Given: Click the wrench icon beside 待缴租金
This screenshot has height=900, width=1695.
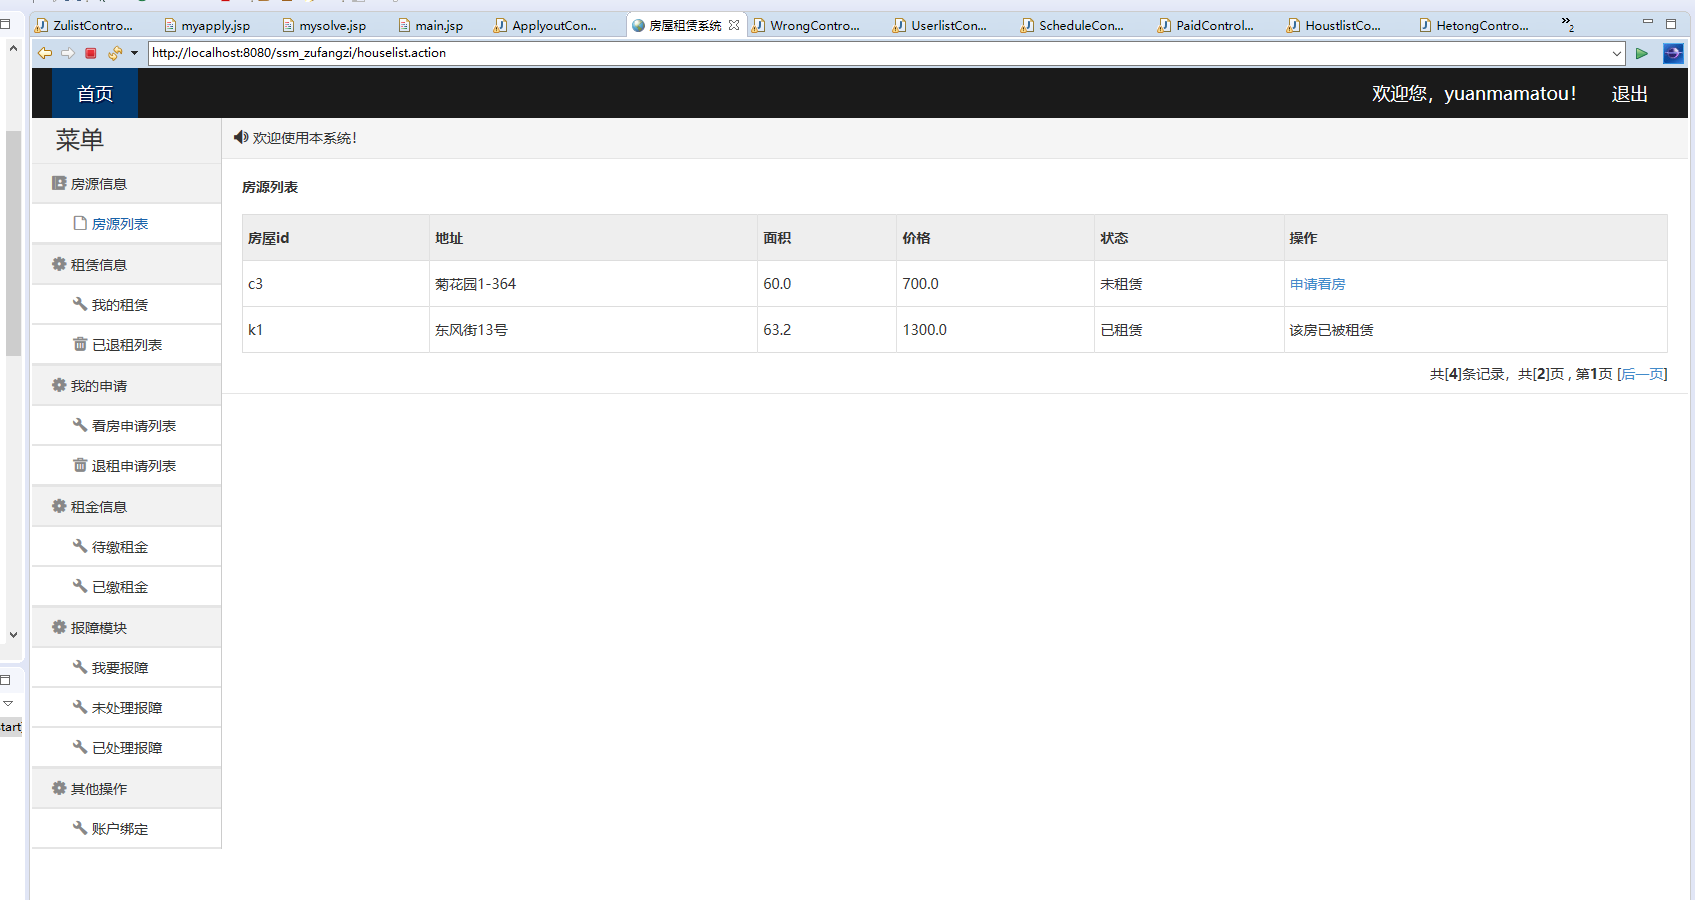Looking at the screenshot, I should pos(81,546).
